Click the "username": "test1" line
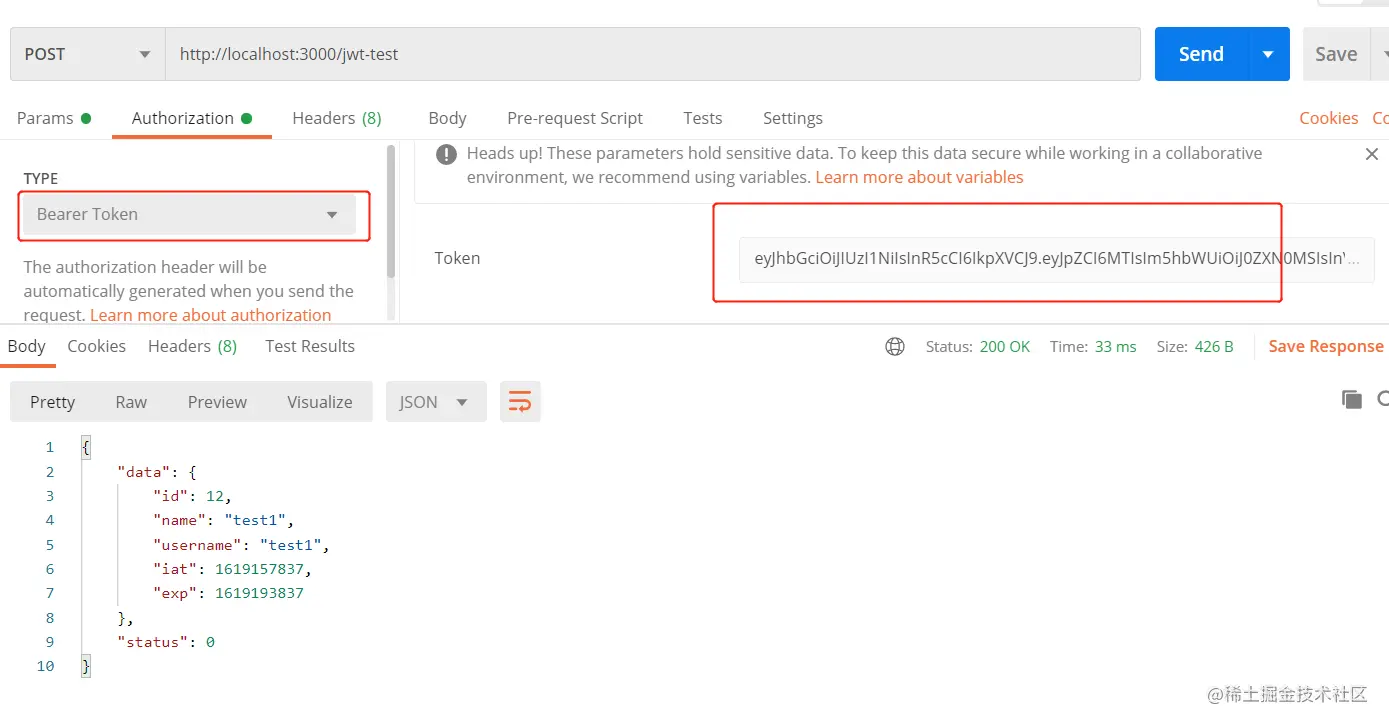 241,545
